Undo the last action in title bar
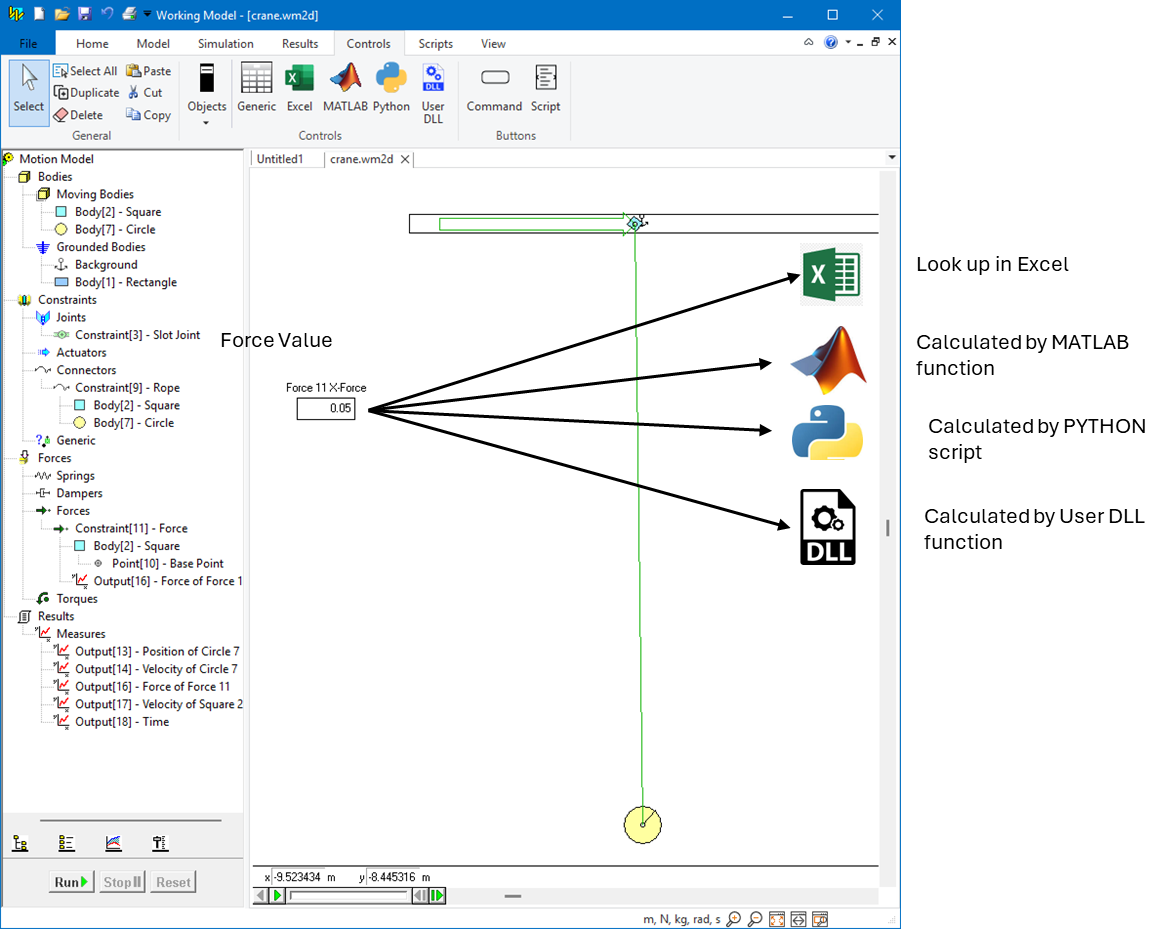Viewport: 1162px width, 929px height. coord(107,14)
